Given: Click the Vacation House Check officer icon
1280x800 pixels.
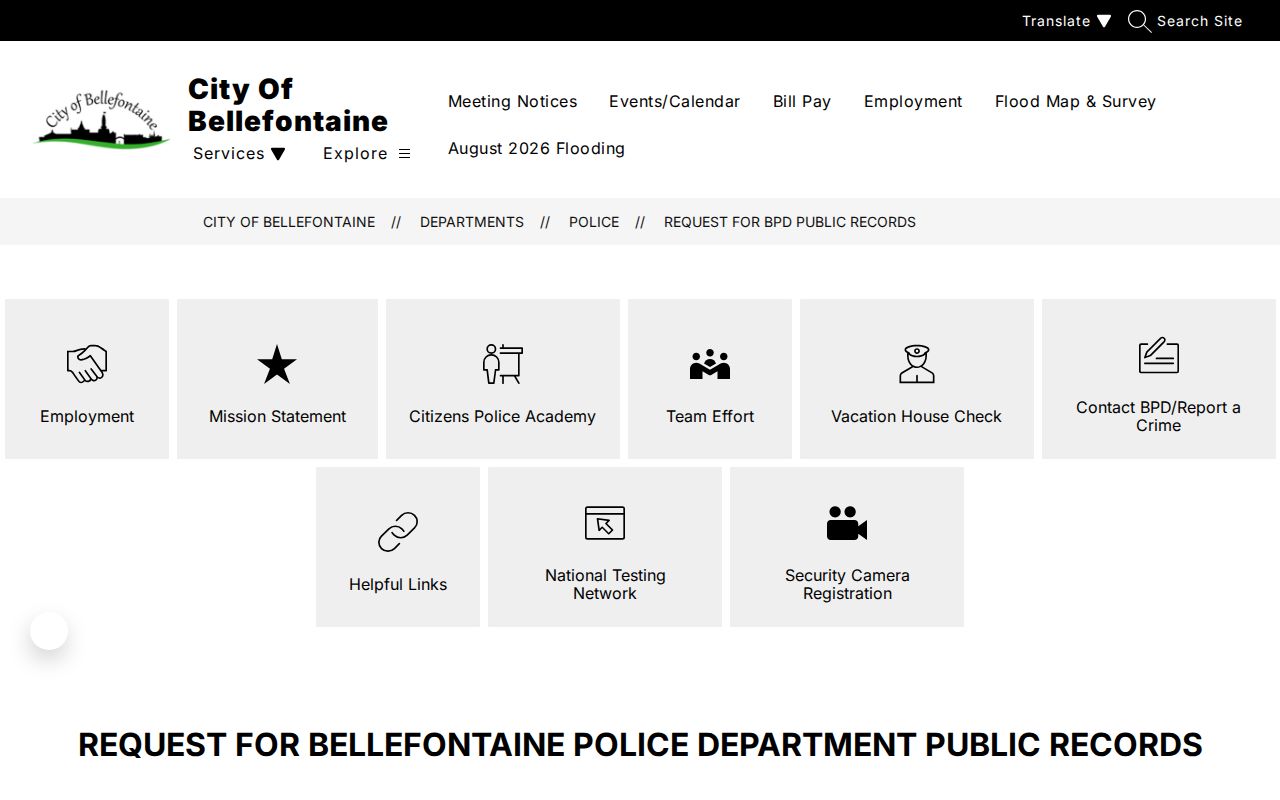Looking at the screenshot, I should coord(916,364).
